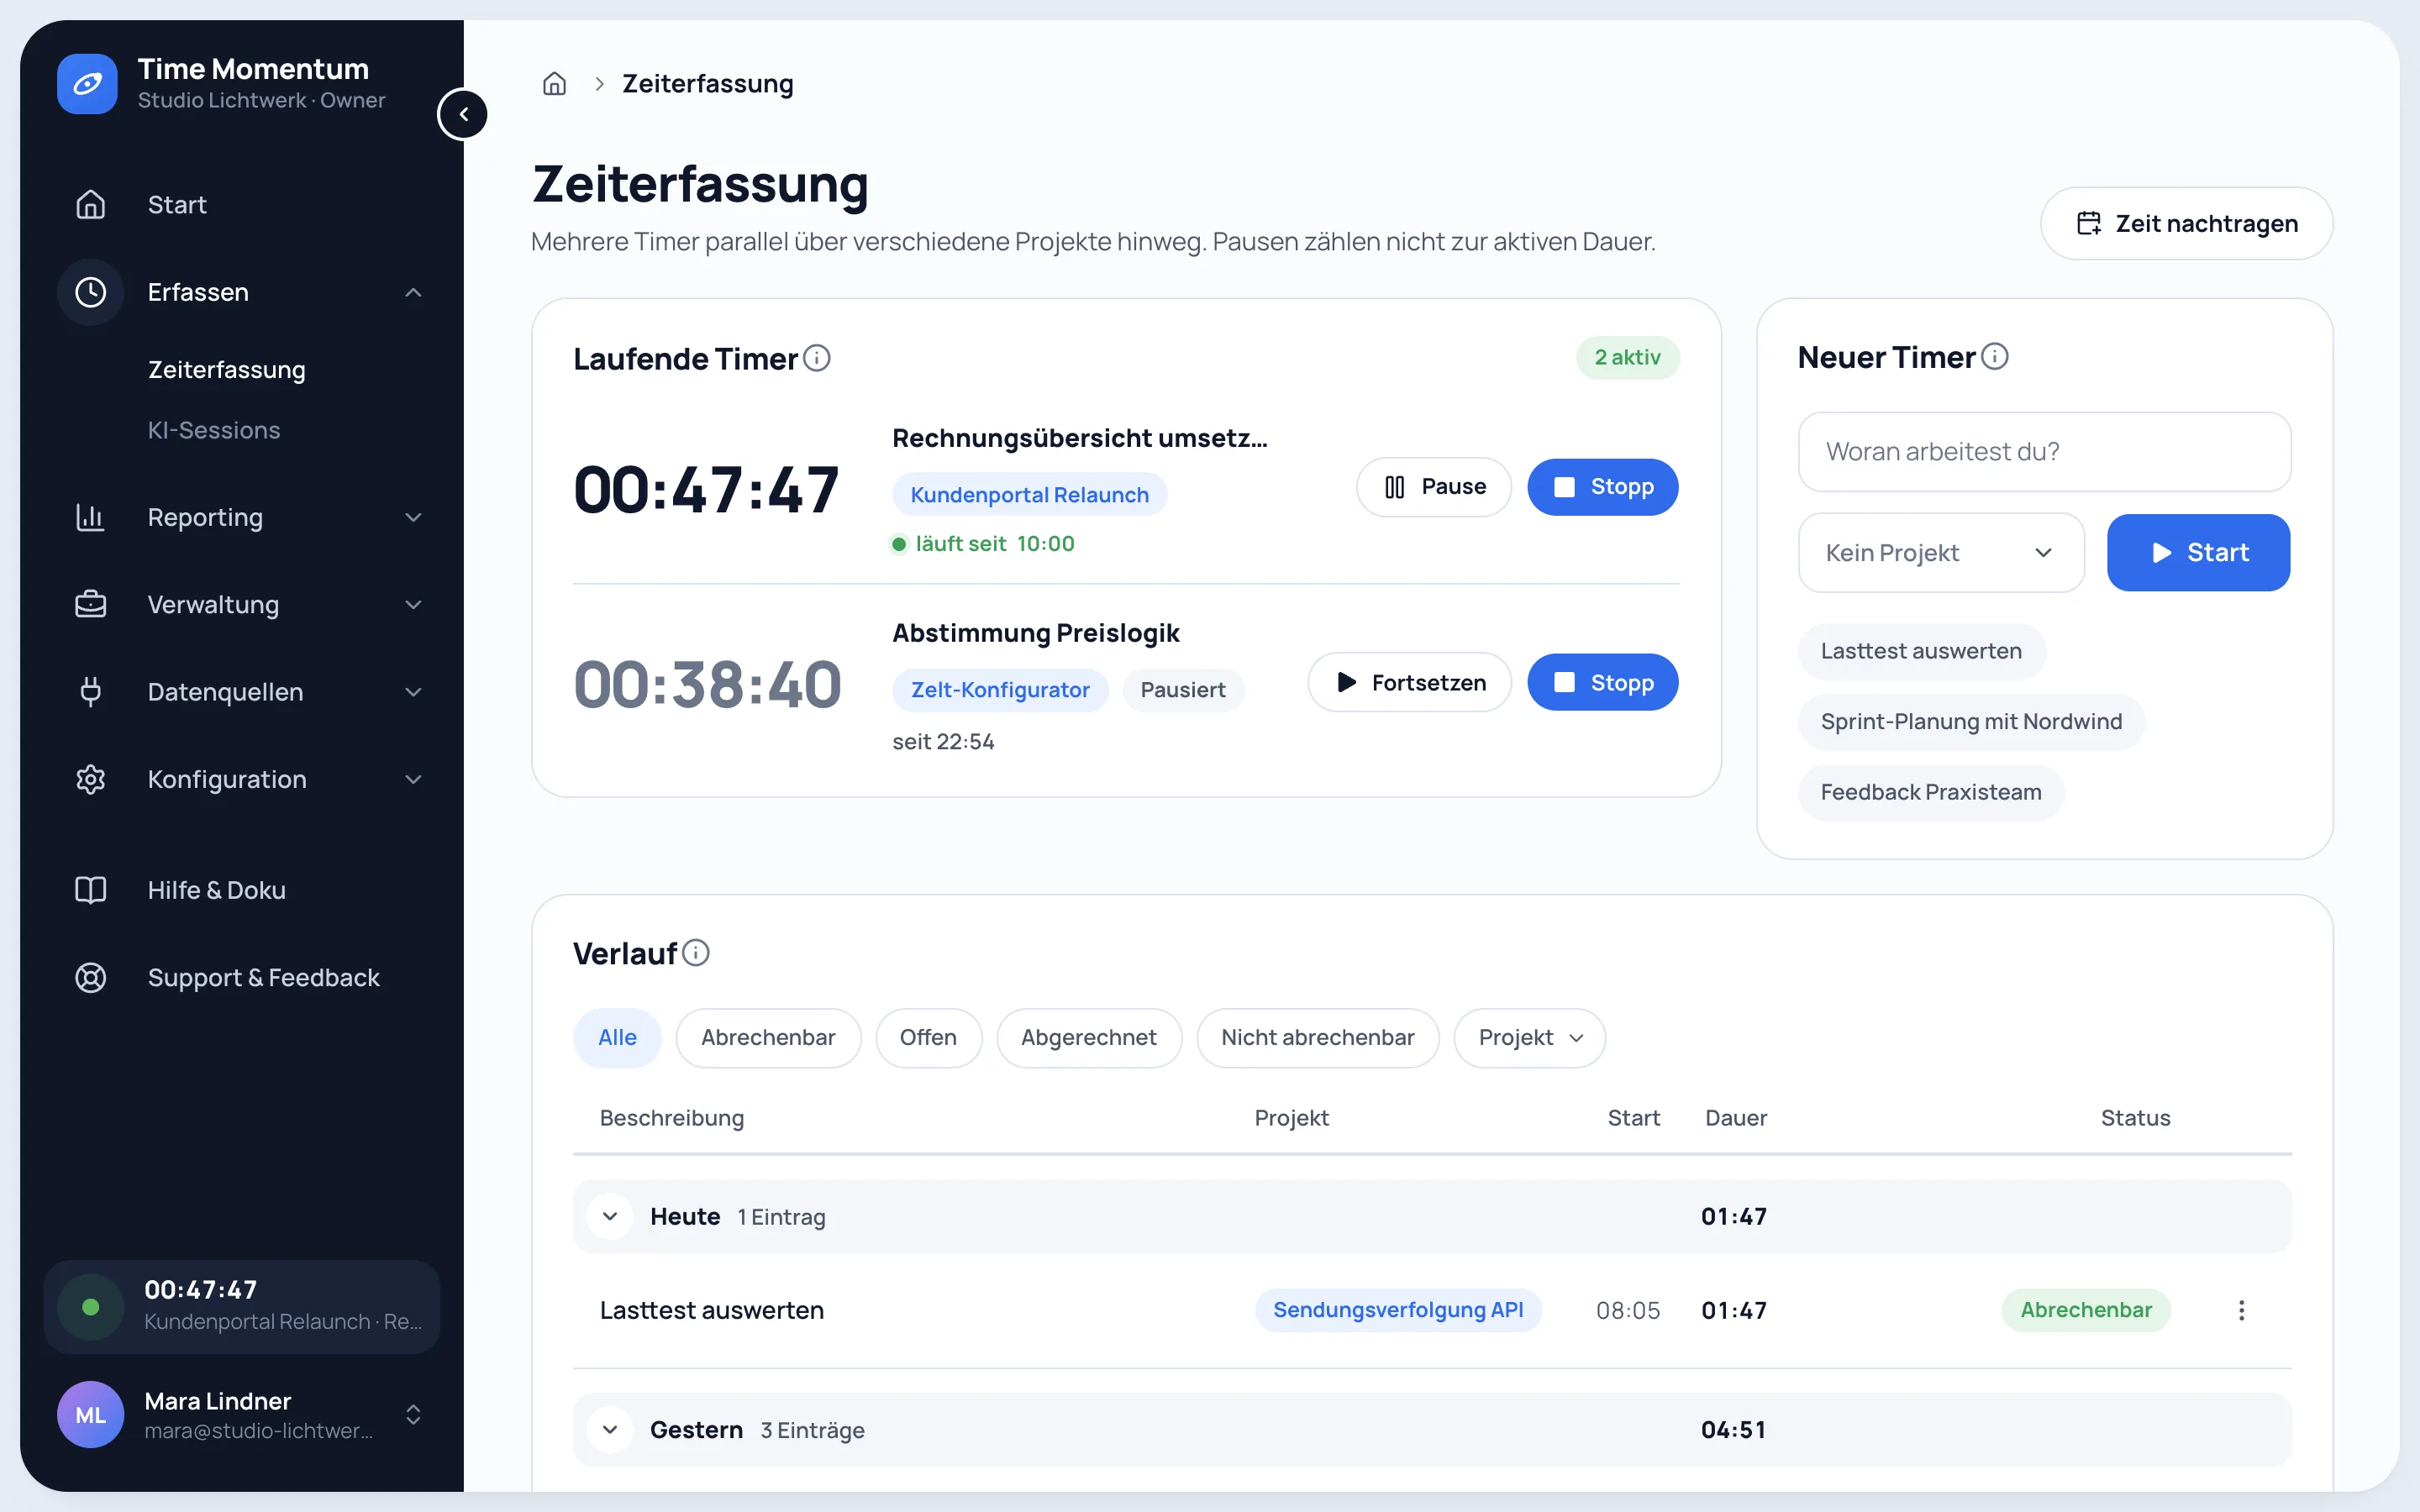Click the Hilfe & Doku book icon
The image size is (2420, 1512).
[x=91, y=890]
